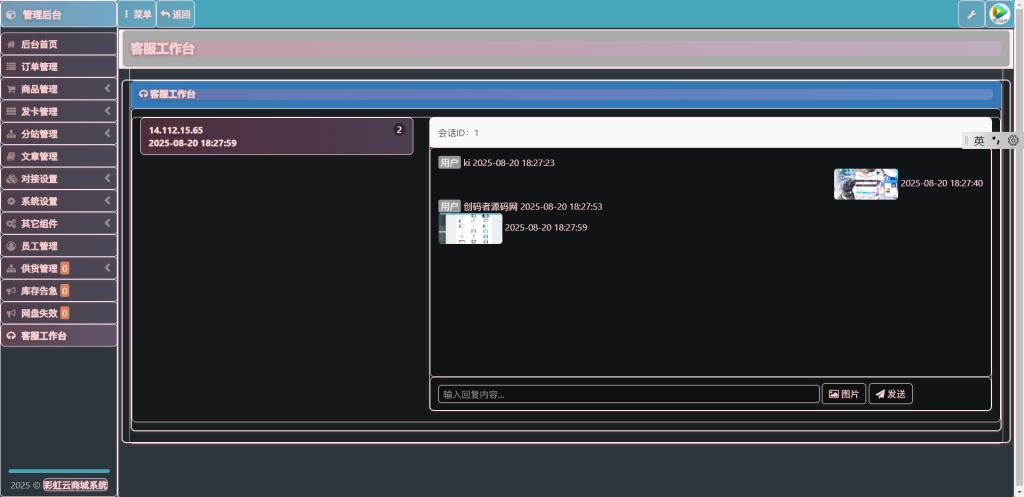Expand the 分站管理 sidebar section

tap(58, 134)
